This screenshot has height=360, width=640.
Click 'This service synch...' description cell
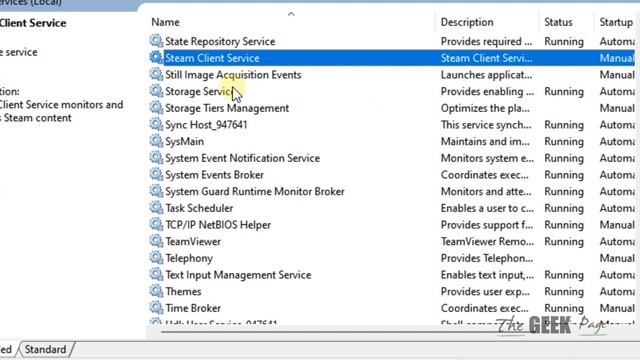[486, 124]
